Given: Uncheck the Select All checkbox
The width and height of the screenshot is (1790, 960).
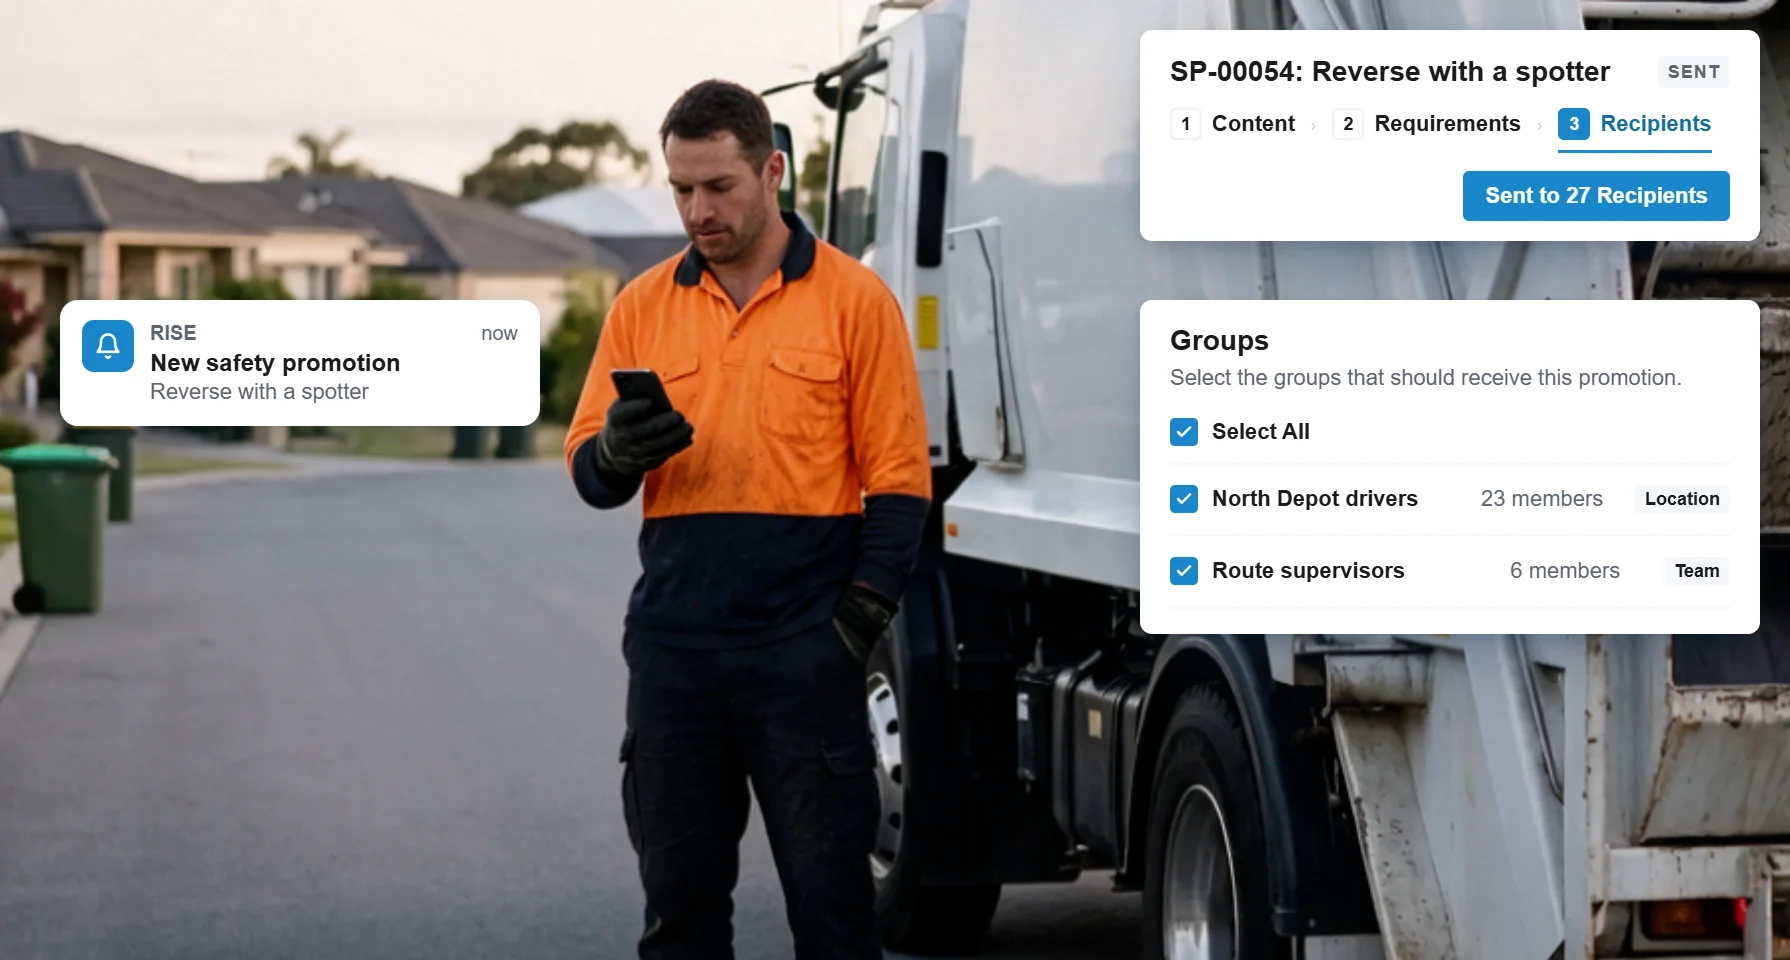Looking at the screenshot, I should pyautogui.click(x=1184, y=432).
